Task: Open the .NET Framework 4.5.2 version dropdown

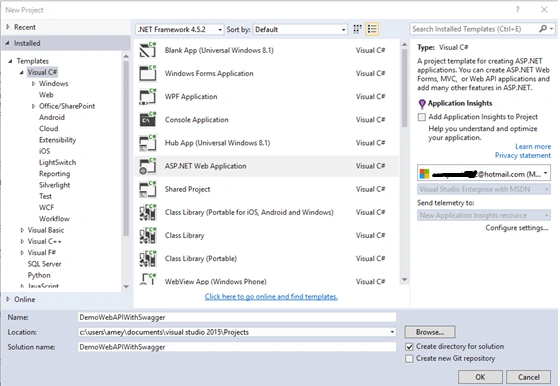Action: point(180,29)
